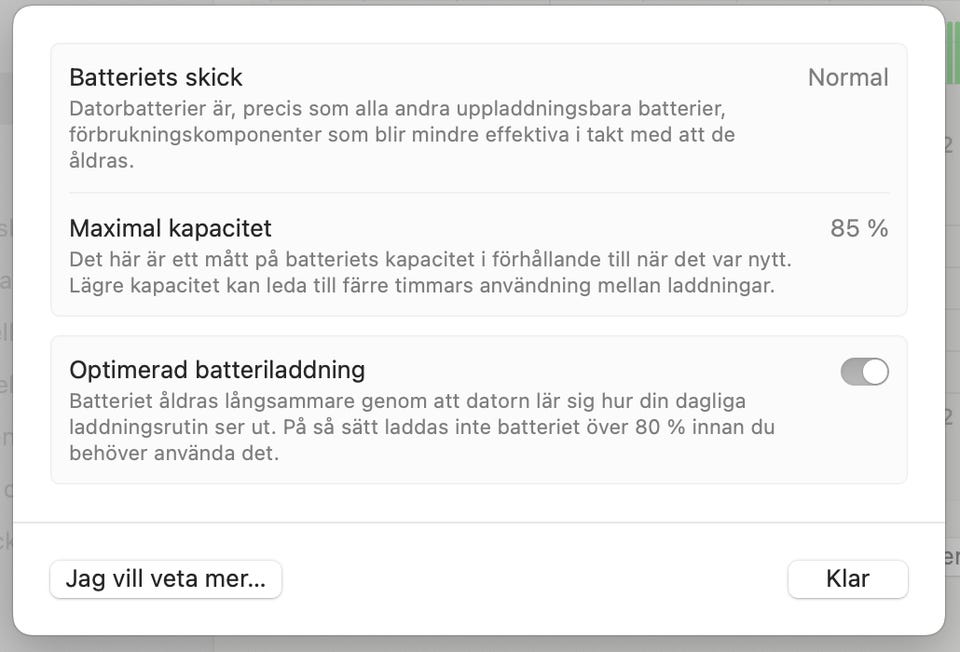Click the Batteriets skick heading
The image size is (960, 652).
[x=156, y=77]
